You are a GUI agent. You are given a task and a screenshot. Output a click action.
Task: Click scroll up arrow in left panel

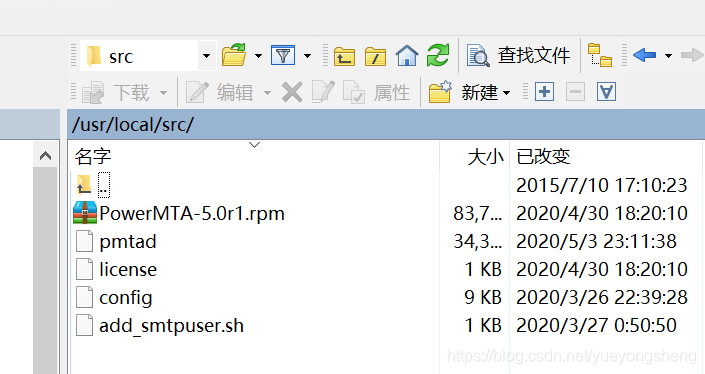coord(45,156)
